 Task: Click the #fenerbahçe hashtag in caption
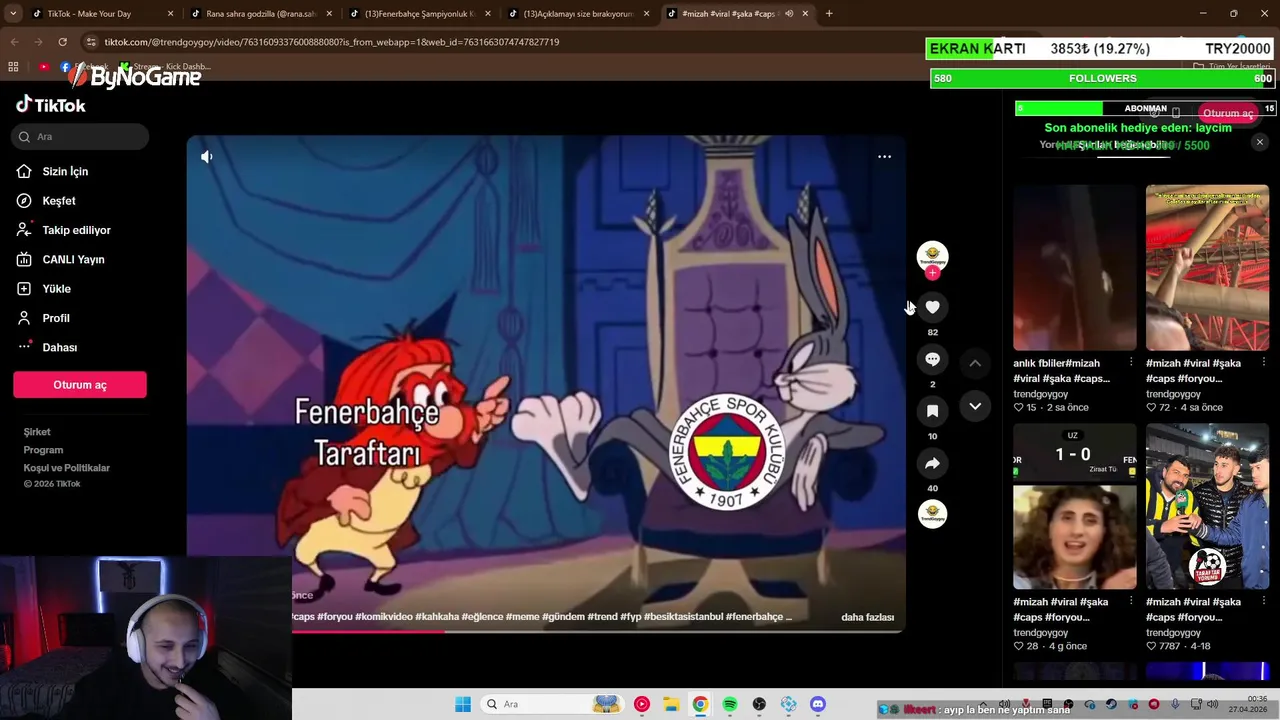pos(755,617)
